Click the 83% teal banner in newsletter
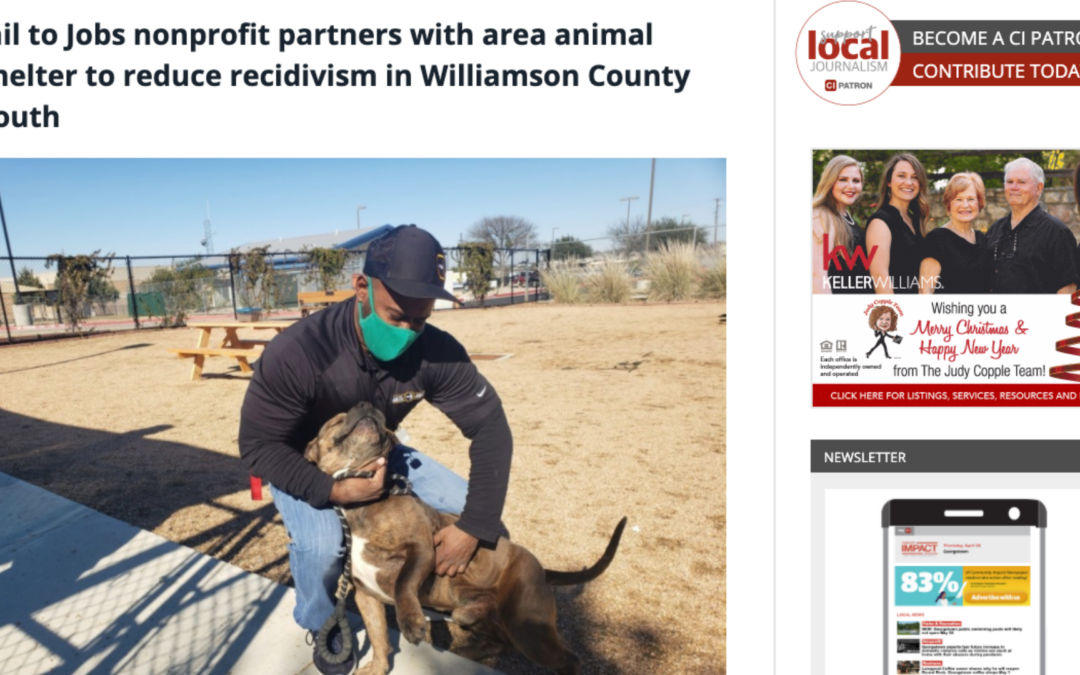 click(928, 585)
